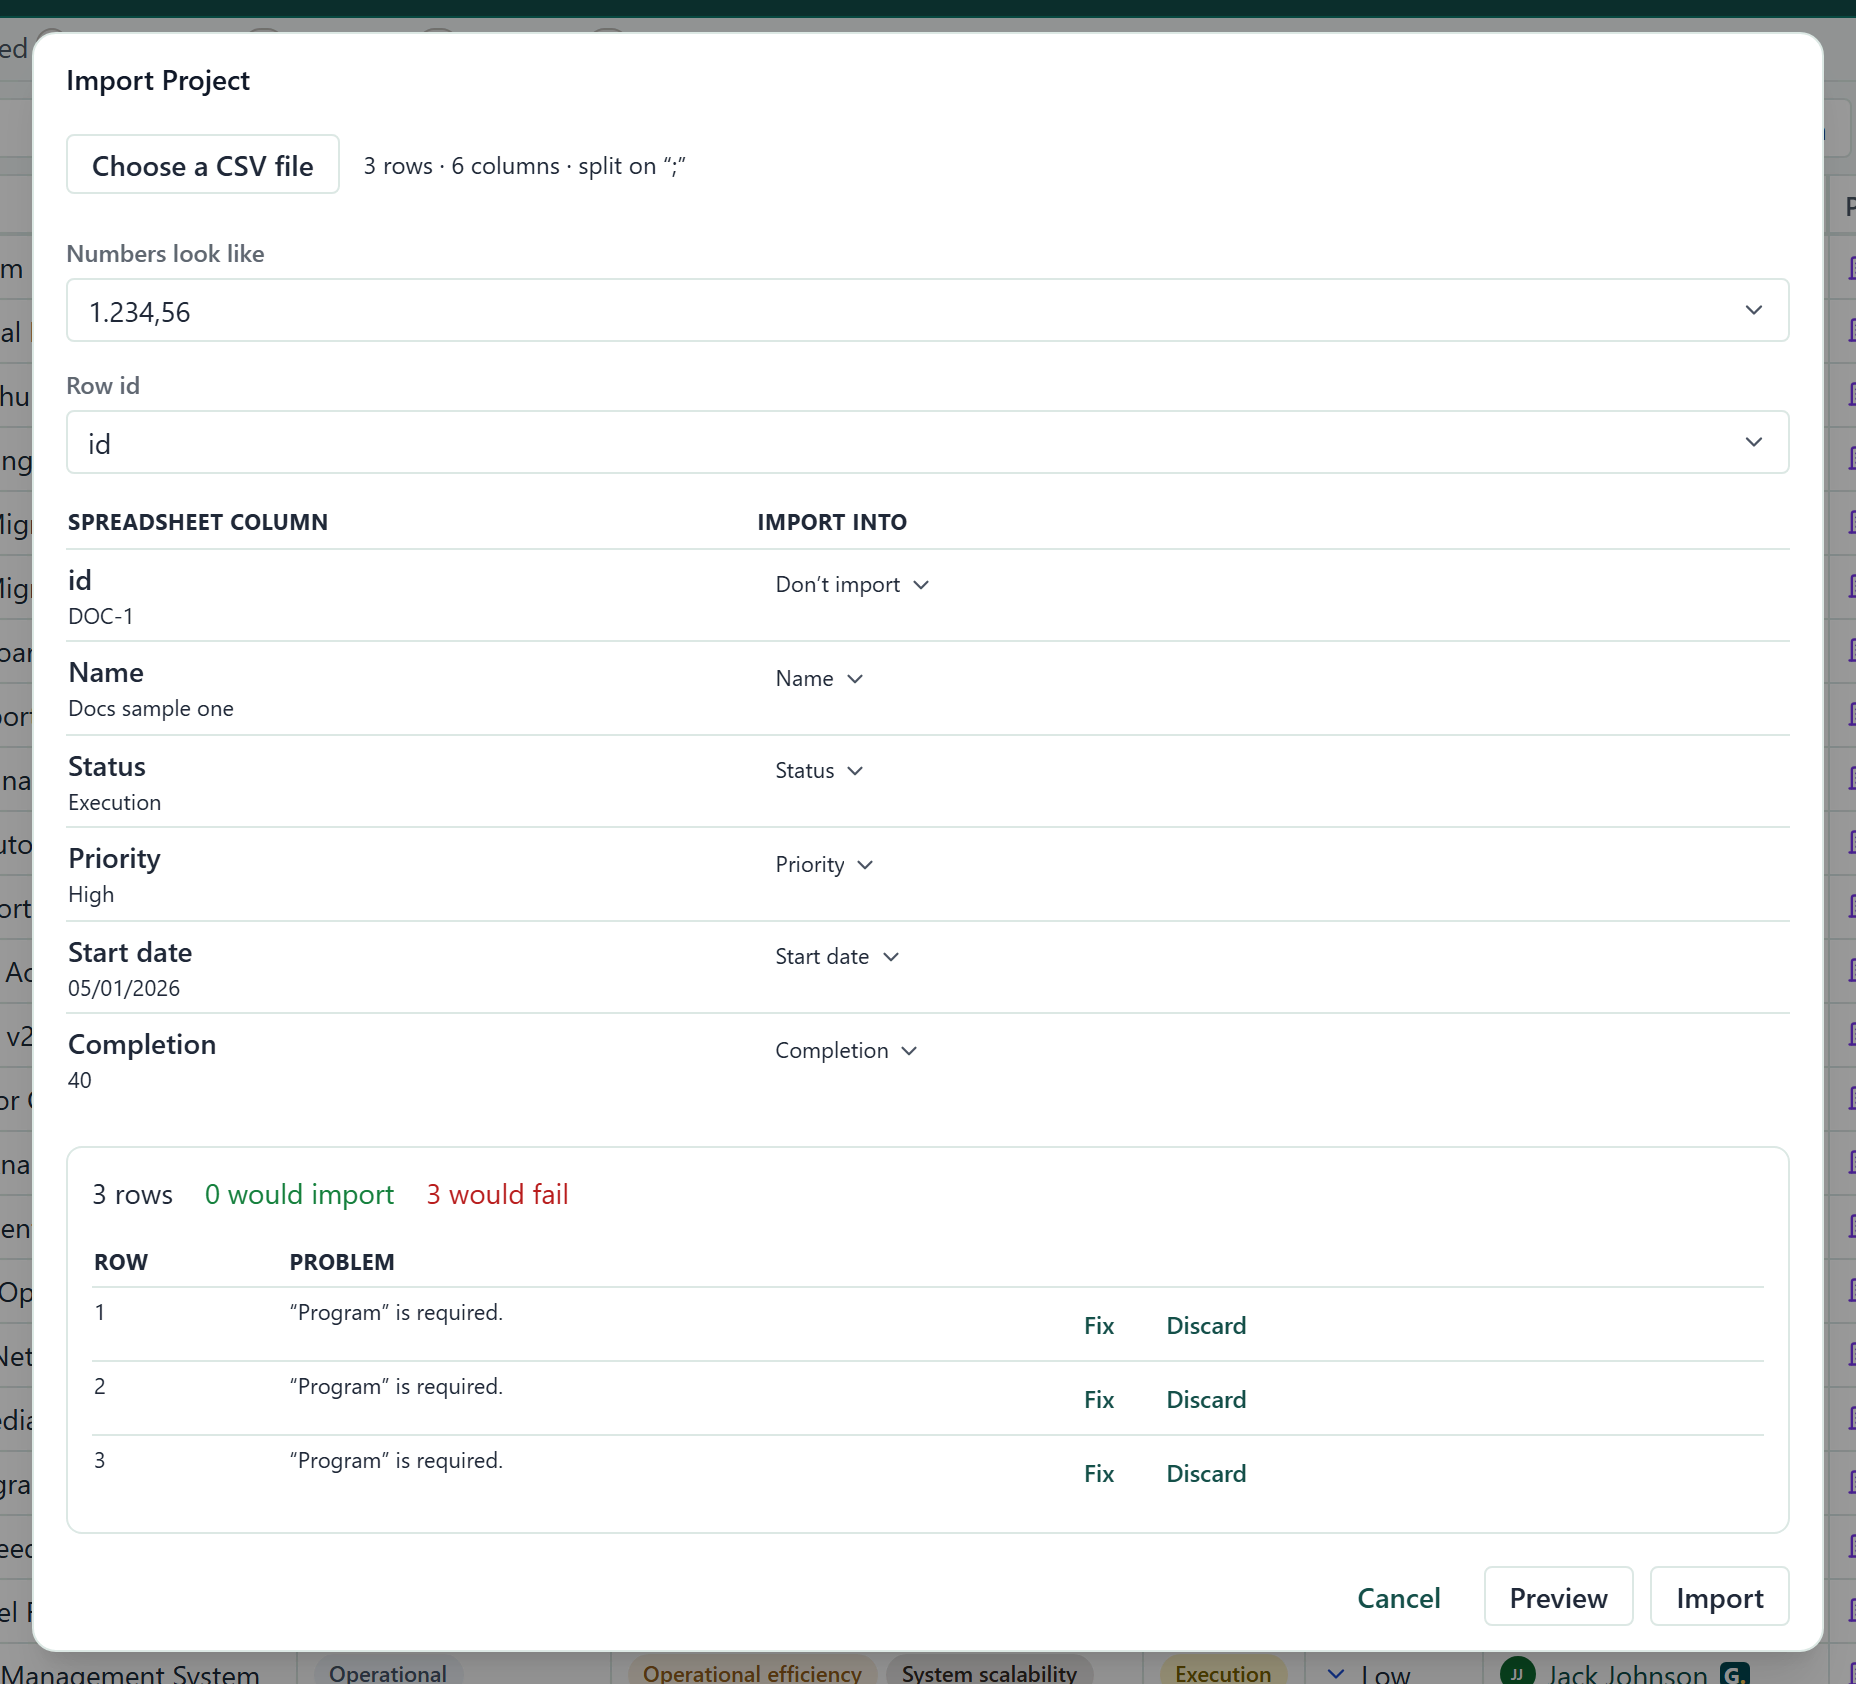Click the '3 would fail' summary text
The image size is (1856, 1684).
(x=497, y=1195)
